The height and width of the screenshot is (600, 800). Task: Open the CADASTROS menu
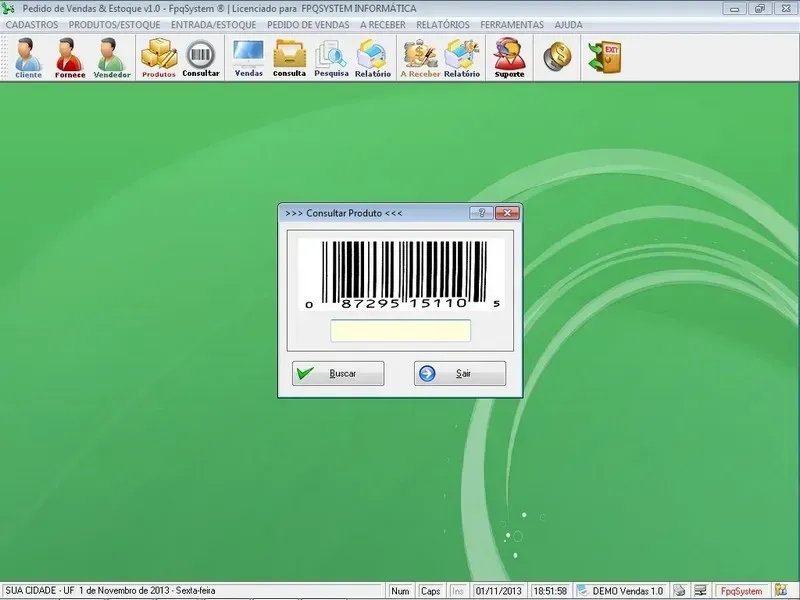[32, 24]
